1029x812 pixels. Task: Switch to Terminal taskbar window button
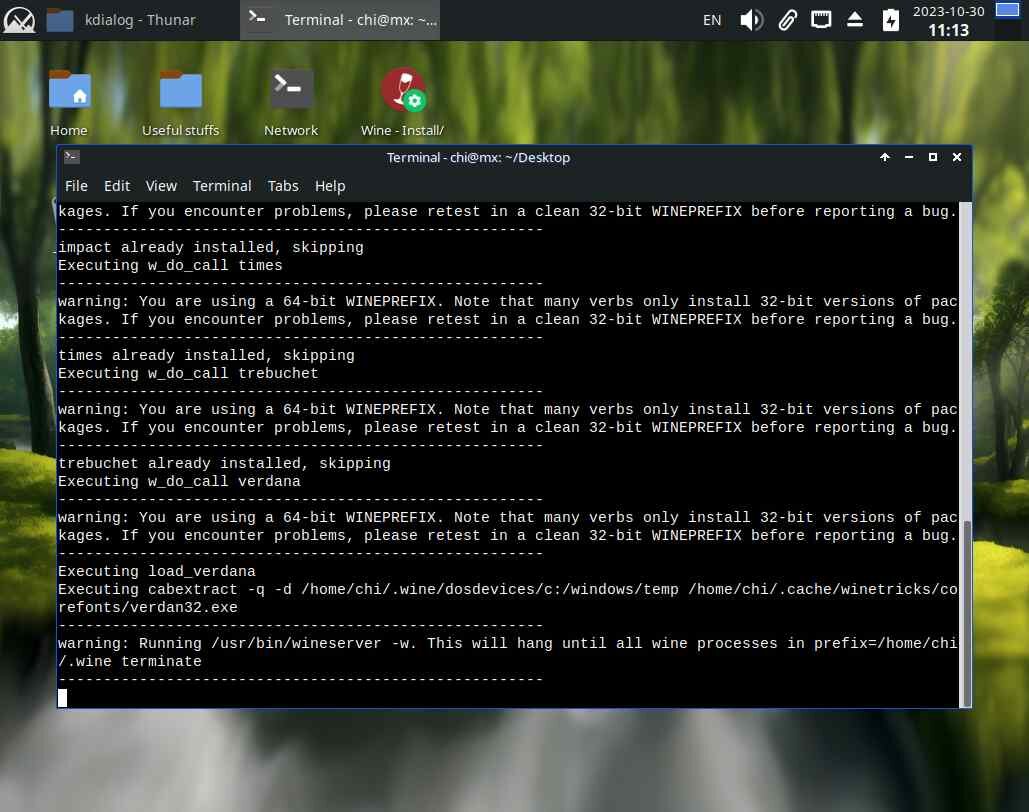(340, 20)
